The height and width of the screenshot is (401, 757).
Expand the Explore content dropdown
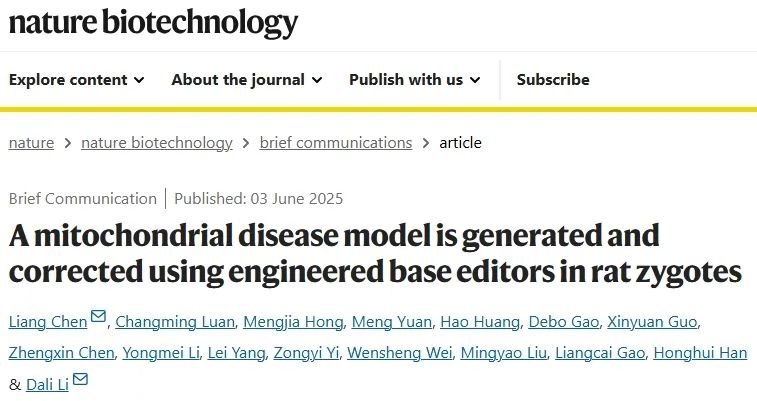pyautogui.click(x=76, y=80)
